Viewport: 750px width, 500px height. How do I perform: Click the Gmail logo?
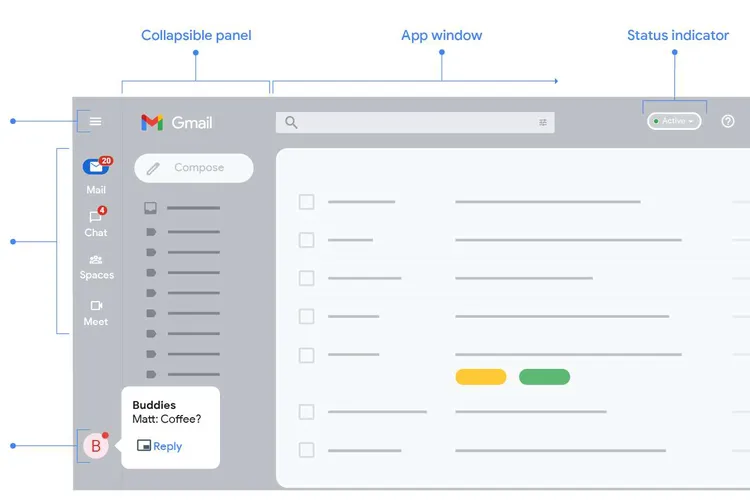(176, 122)
